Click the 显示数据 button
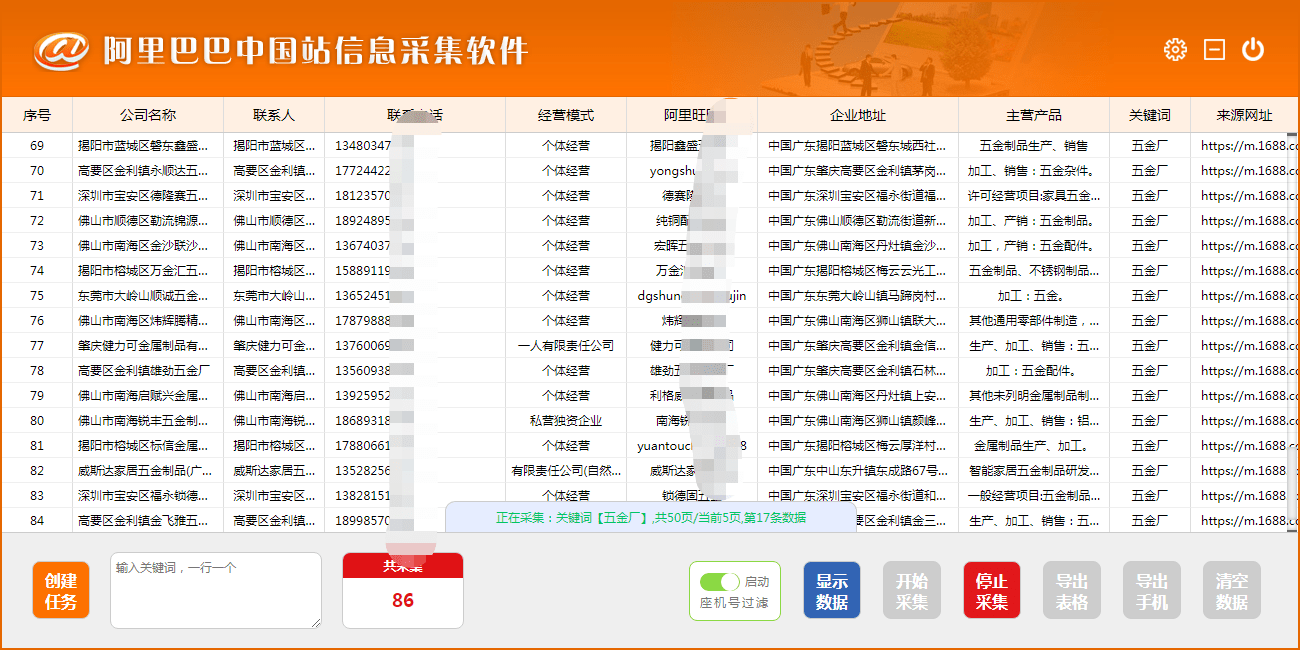 tap(832, 590)
